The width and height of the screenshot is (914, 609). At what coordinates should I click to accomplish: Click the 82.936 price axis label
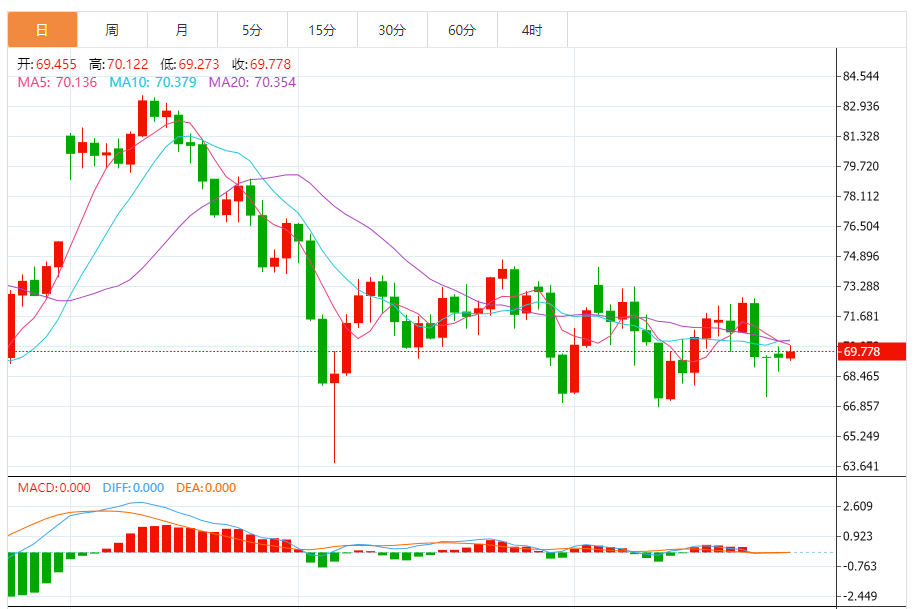coord(861,106)
